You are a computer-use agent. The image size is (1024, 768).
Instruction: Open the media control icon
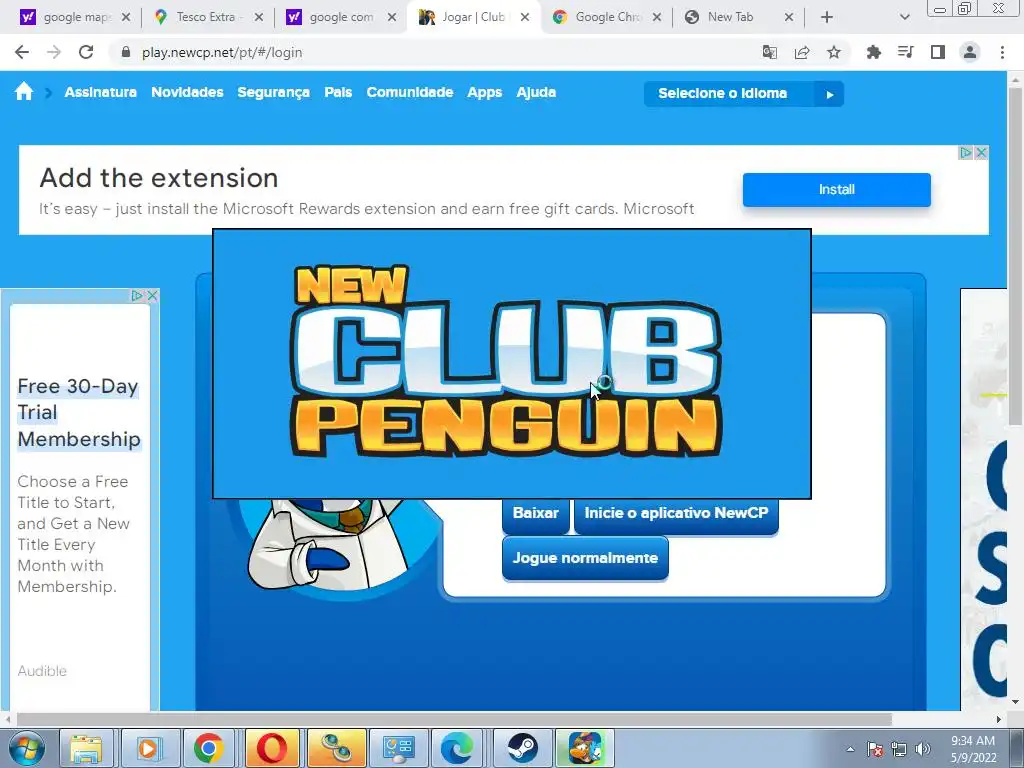tap(905, 52)
